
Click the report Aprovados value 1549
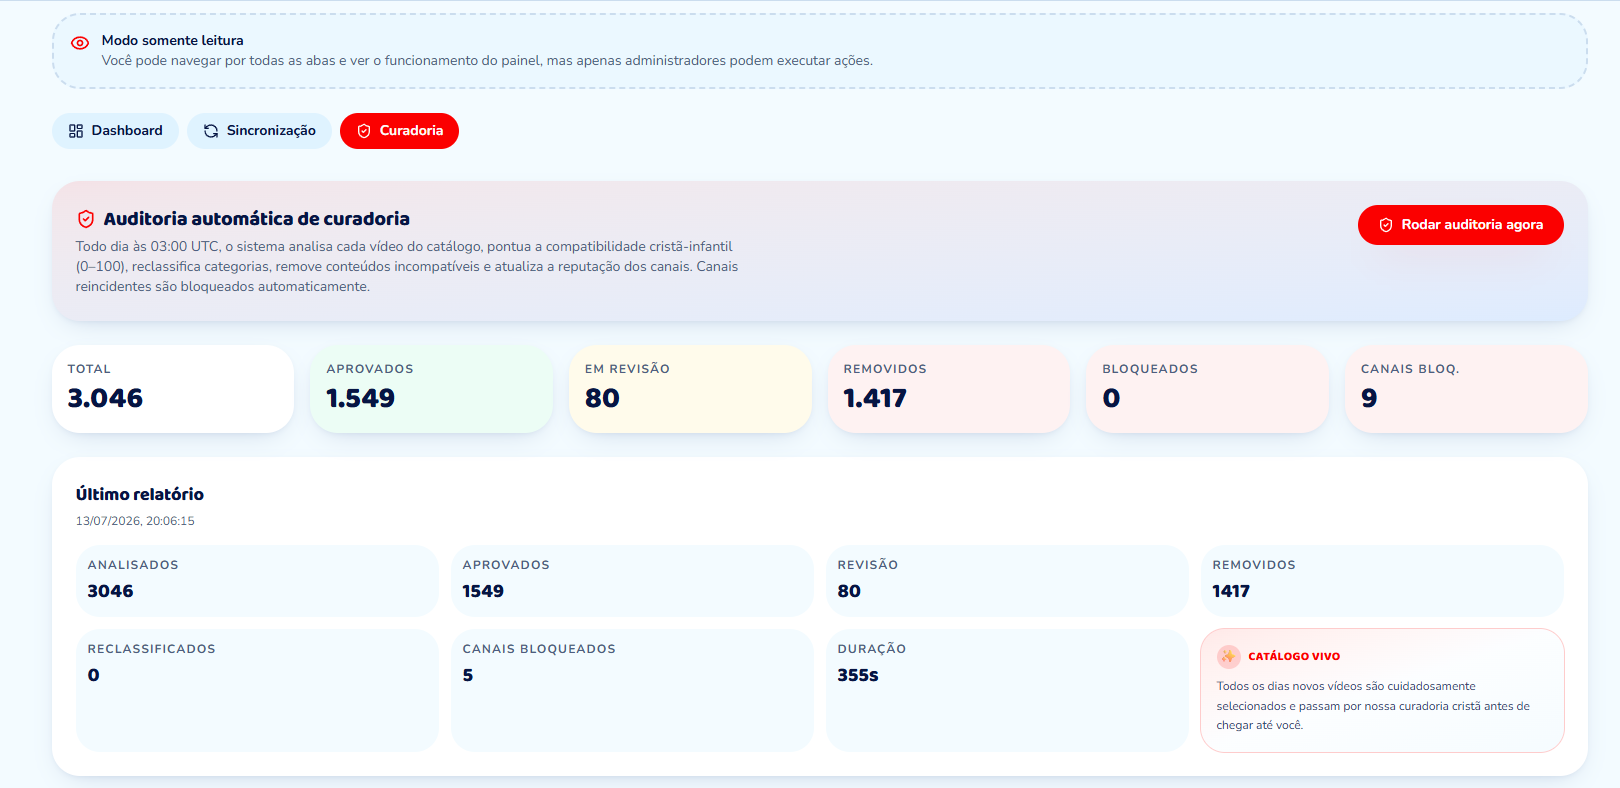(x=483, y=591)
